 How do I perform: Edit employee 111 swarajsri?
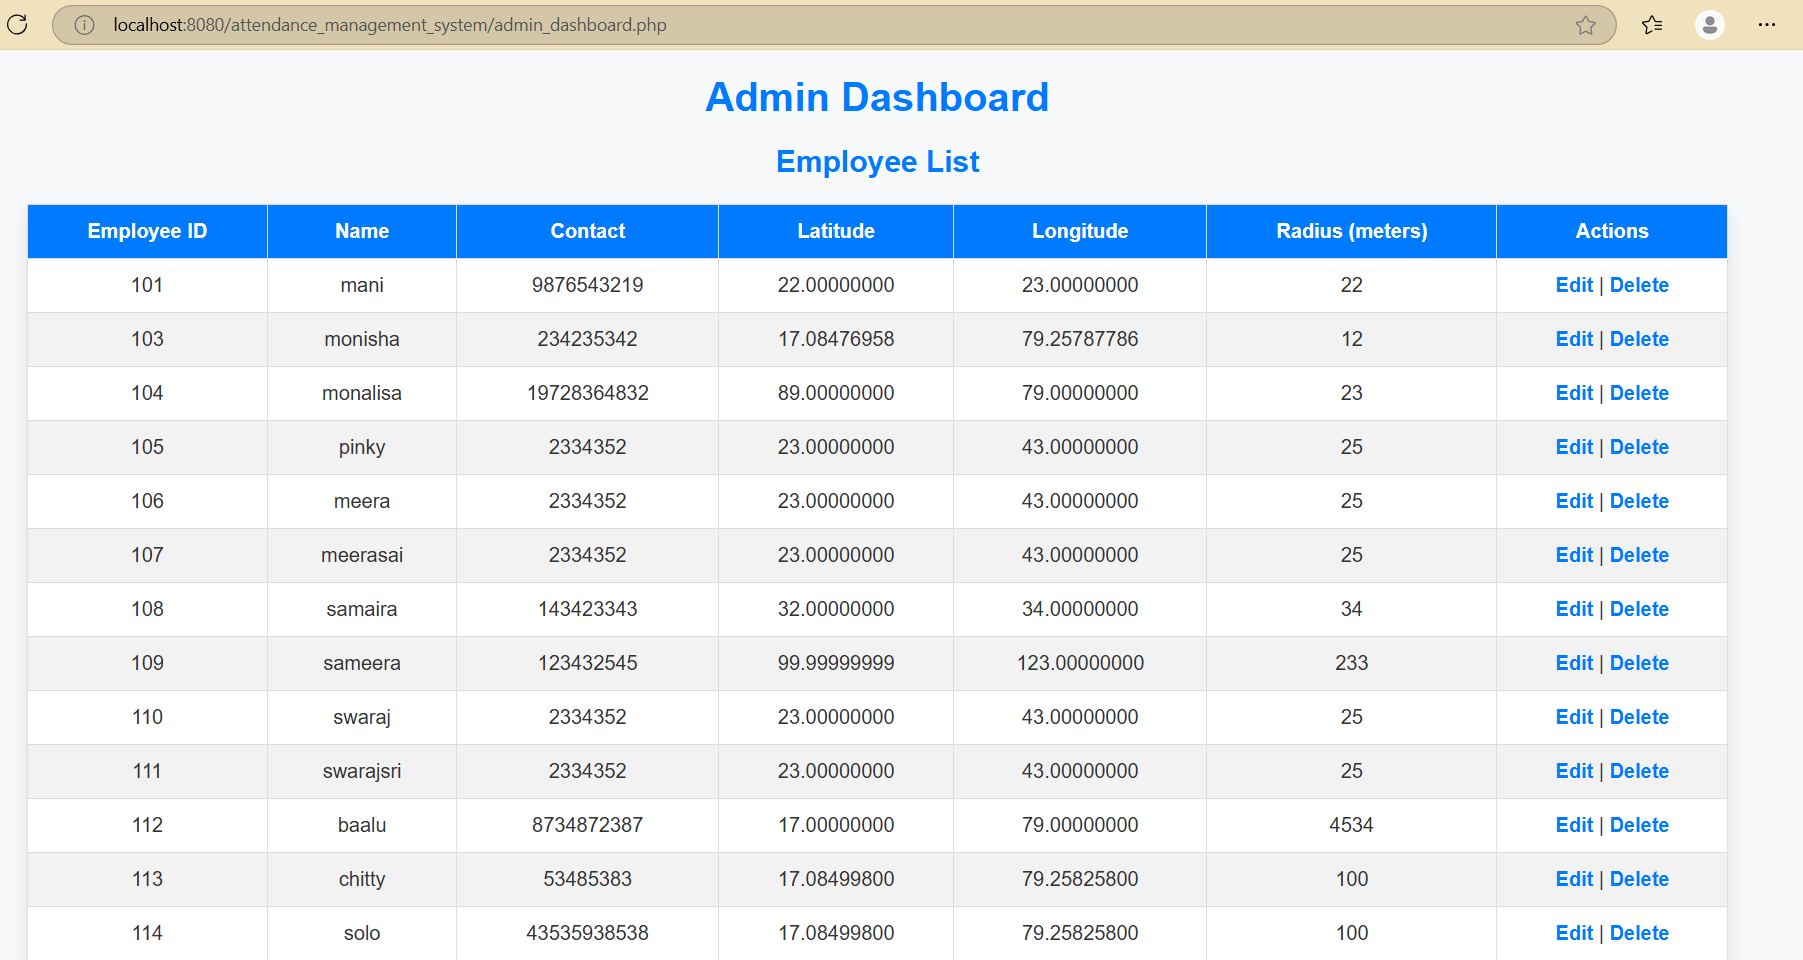coord(1574,771)
